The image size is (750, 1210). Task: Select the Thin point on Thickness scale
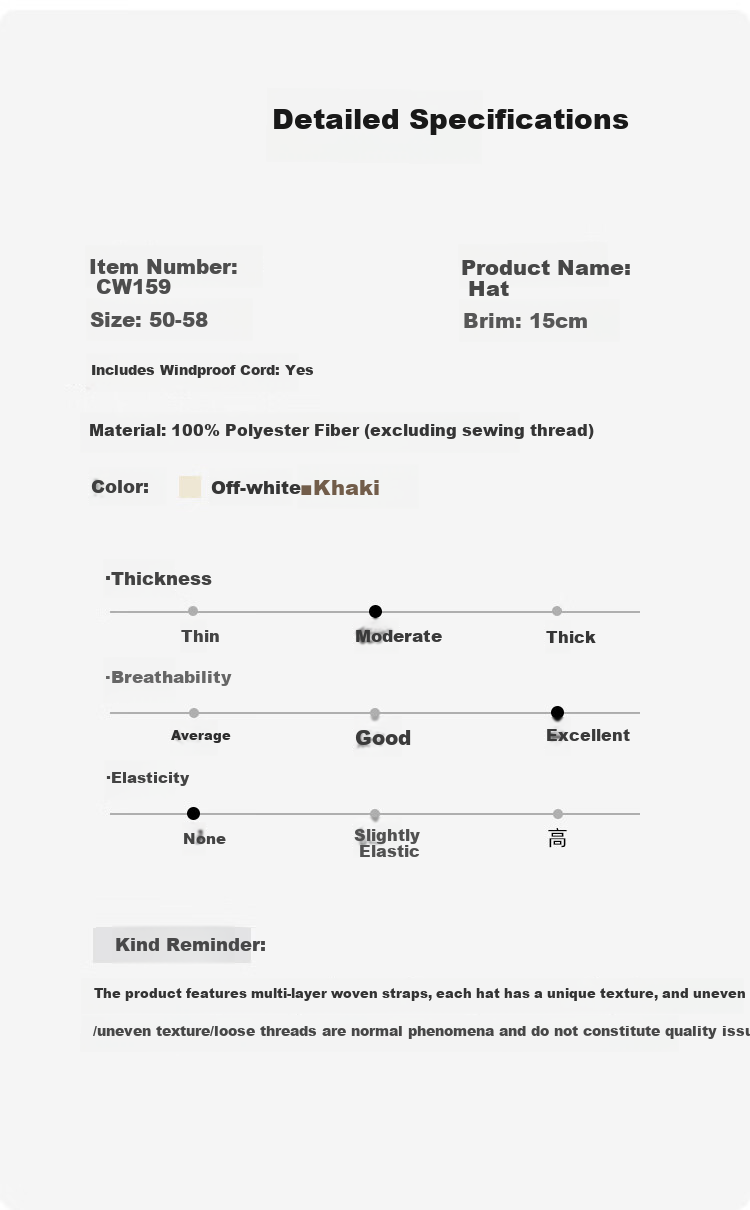tap(193, 611)
